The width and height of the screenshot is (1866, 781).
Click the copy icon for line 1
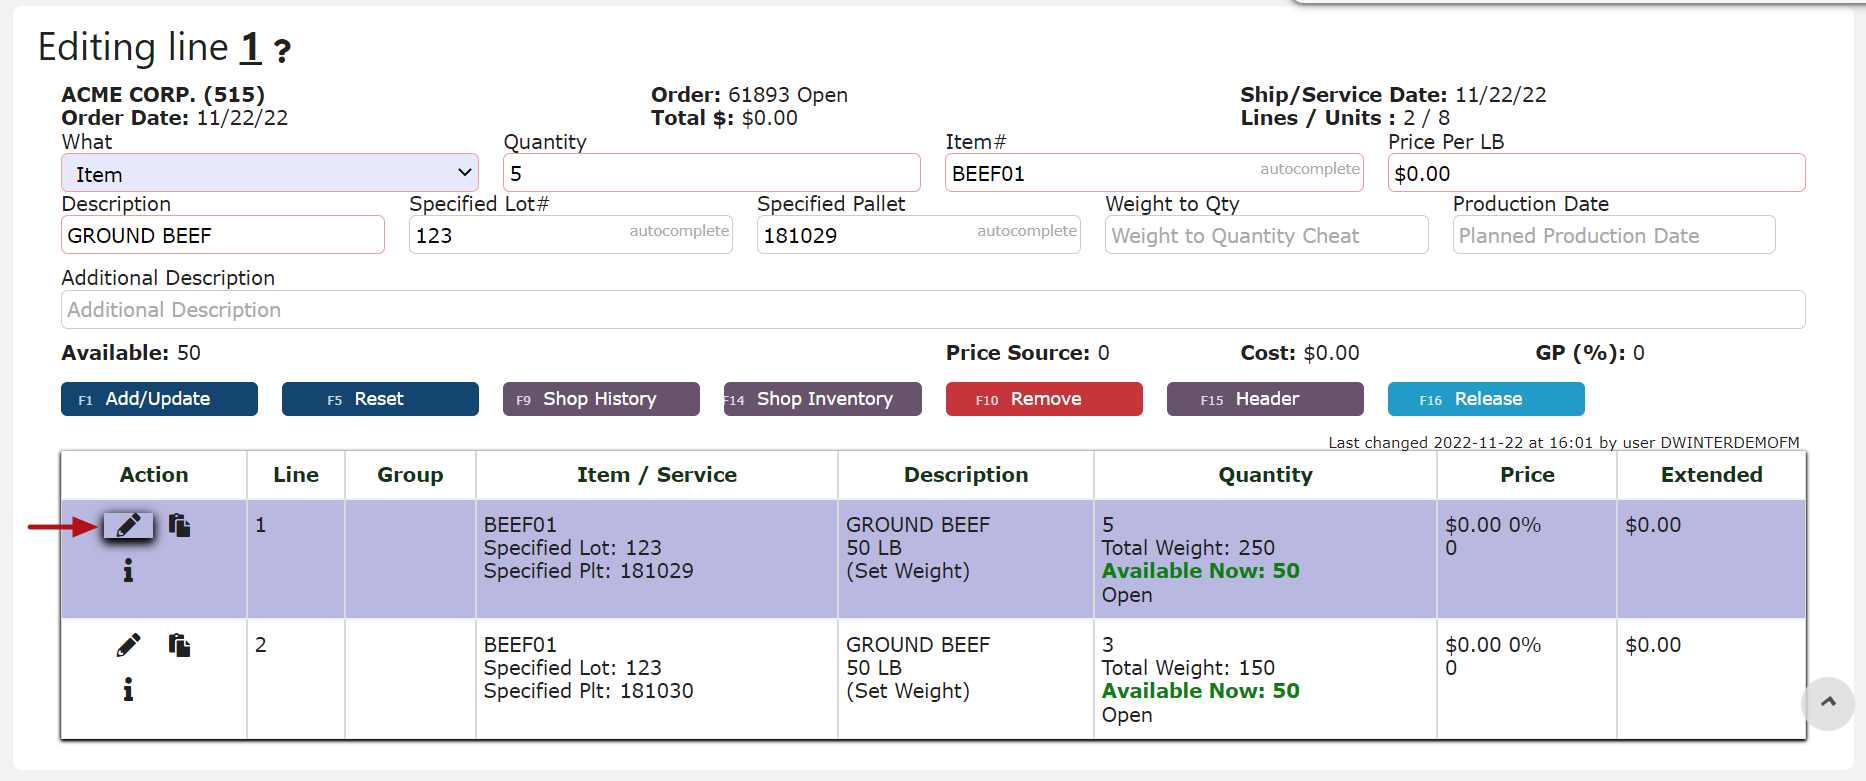(x=180, y=526)
